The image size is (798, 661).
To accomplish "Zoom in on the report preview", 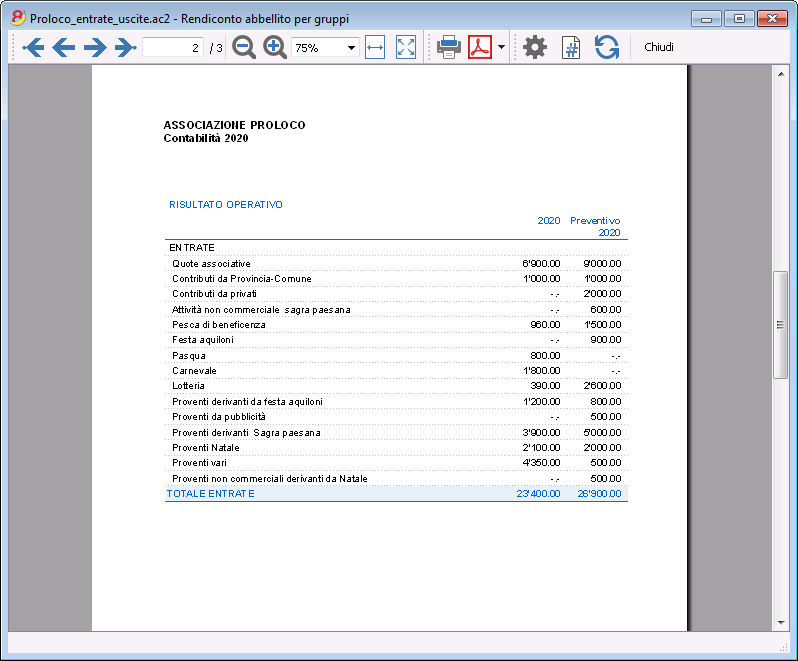I will [274, 47].
